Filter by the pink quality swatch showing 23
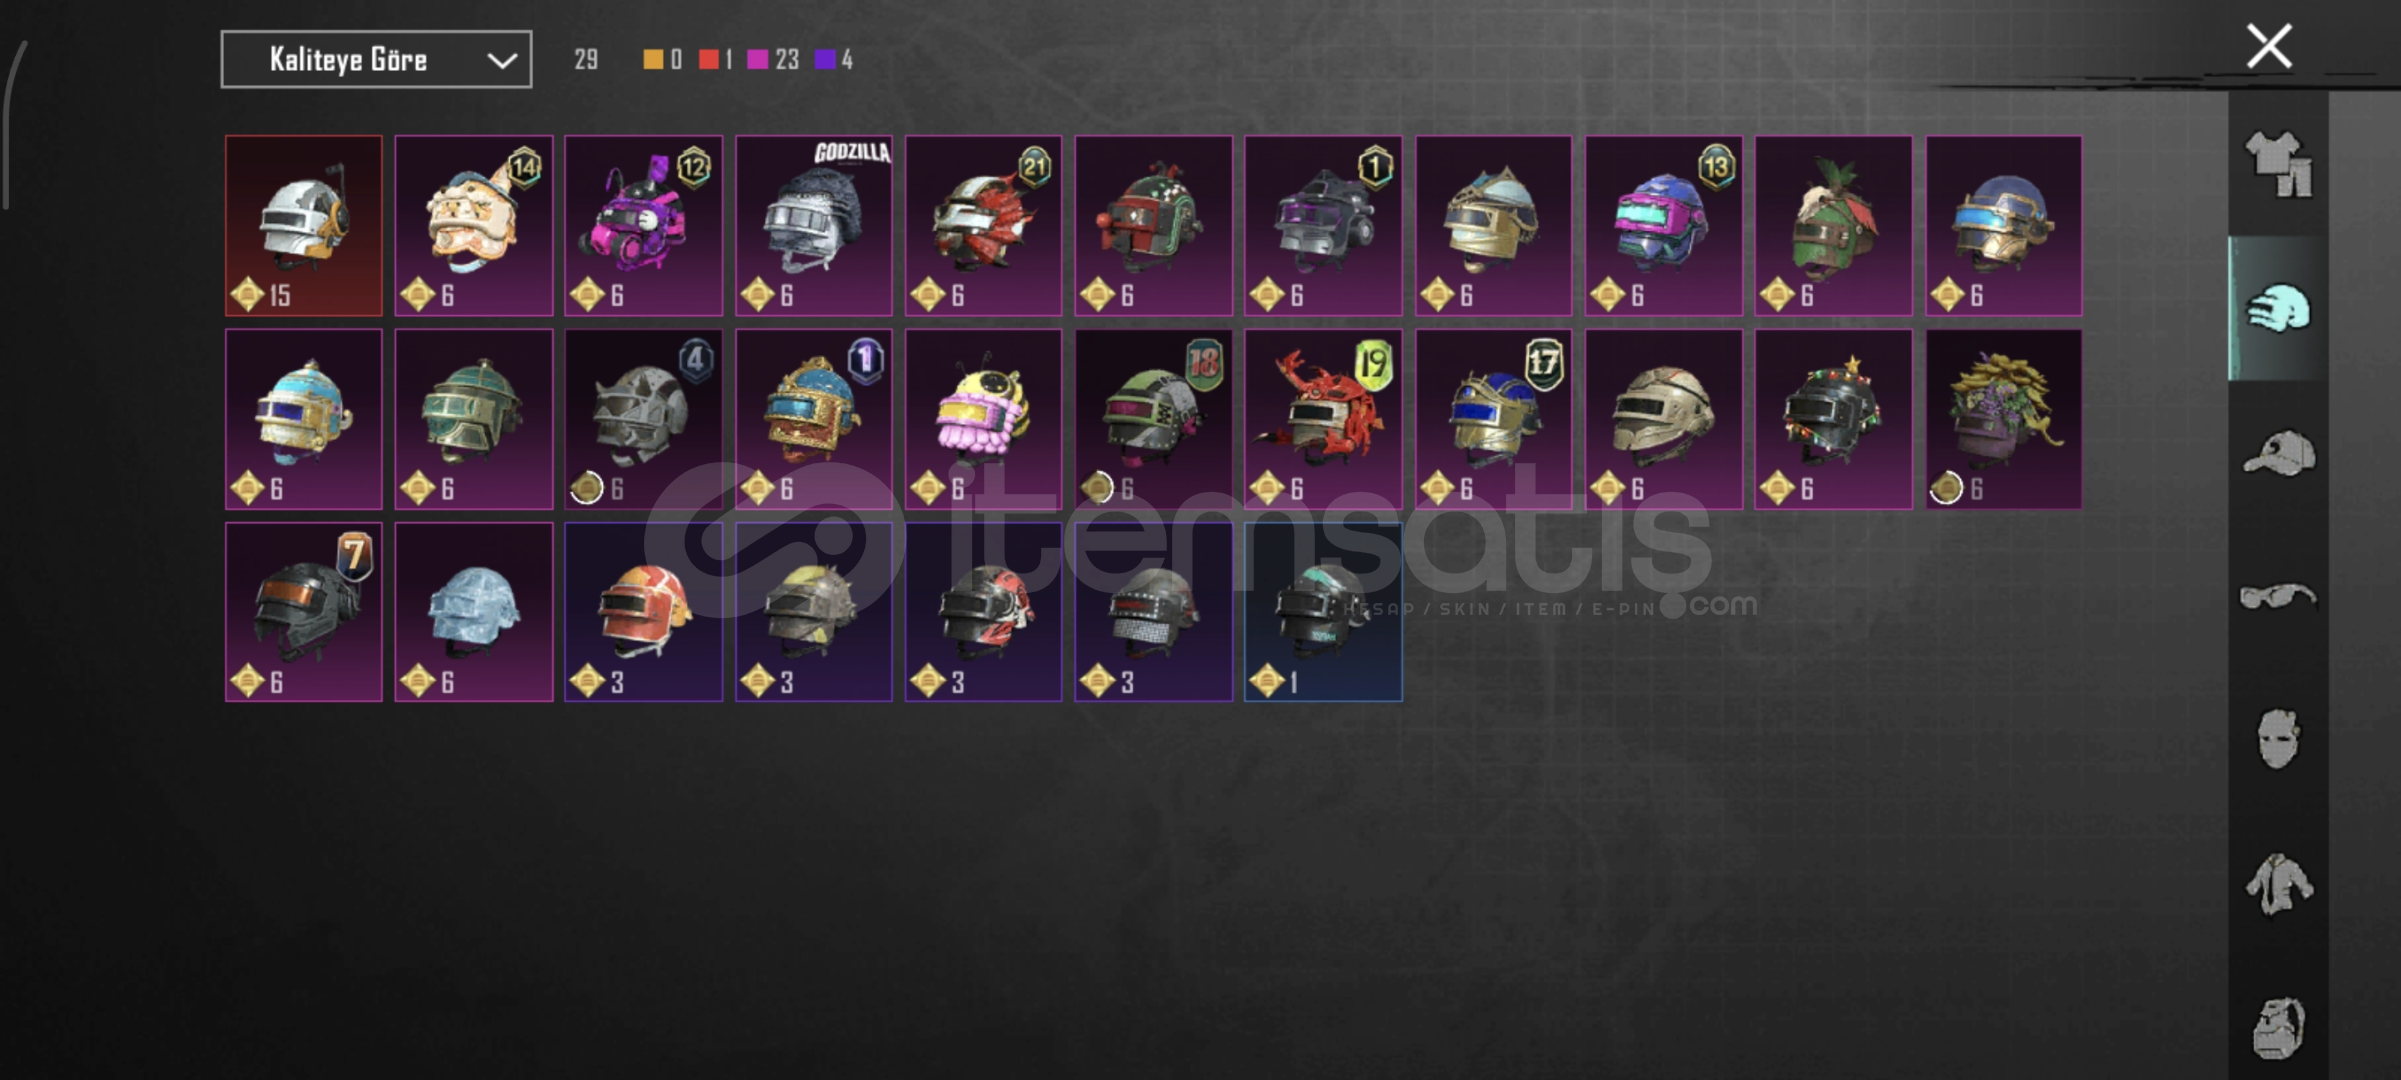Screen dimensions: 2401x1080 758,60
